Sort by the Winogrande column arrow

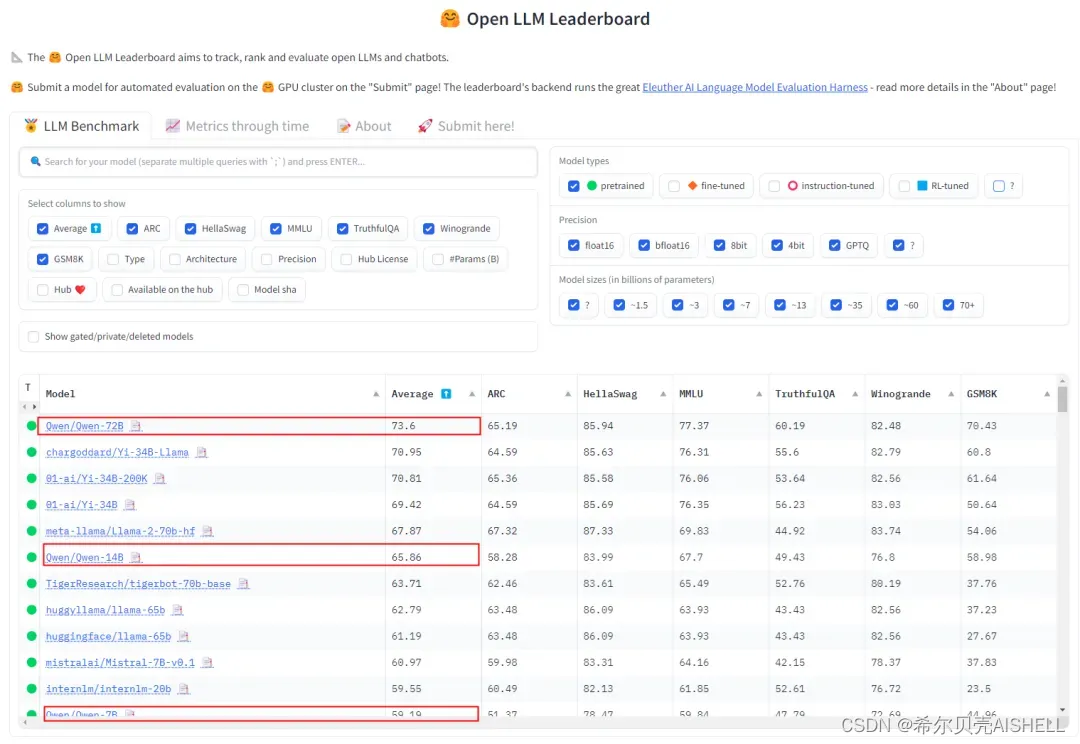point(951,394)
